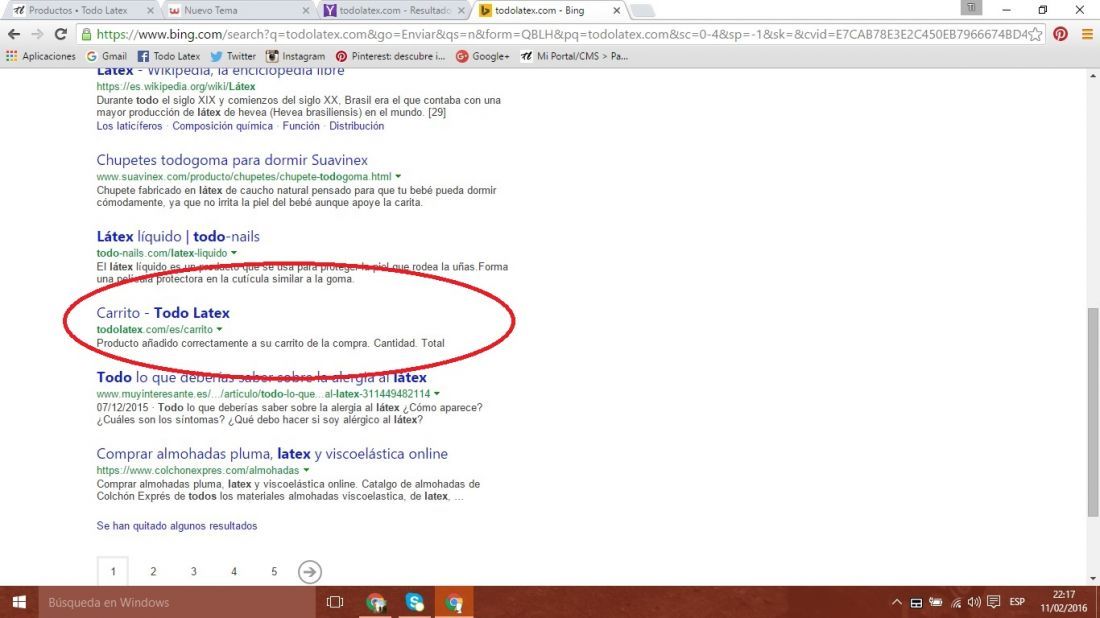Go to results page 5

[274, 572]
